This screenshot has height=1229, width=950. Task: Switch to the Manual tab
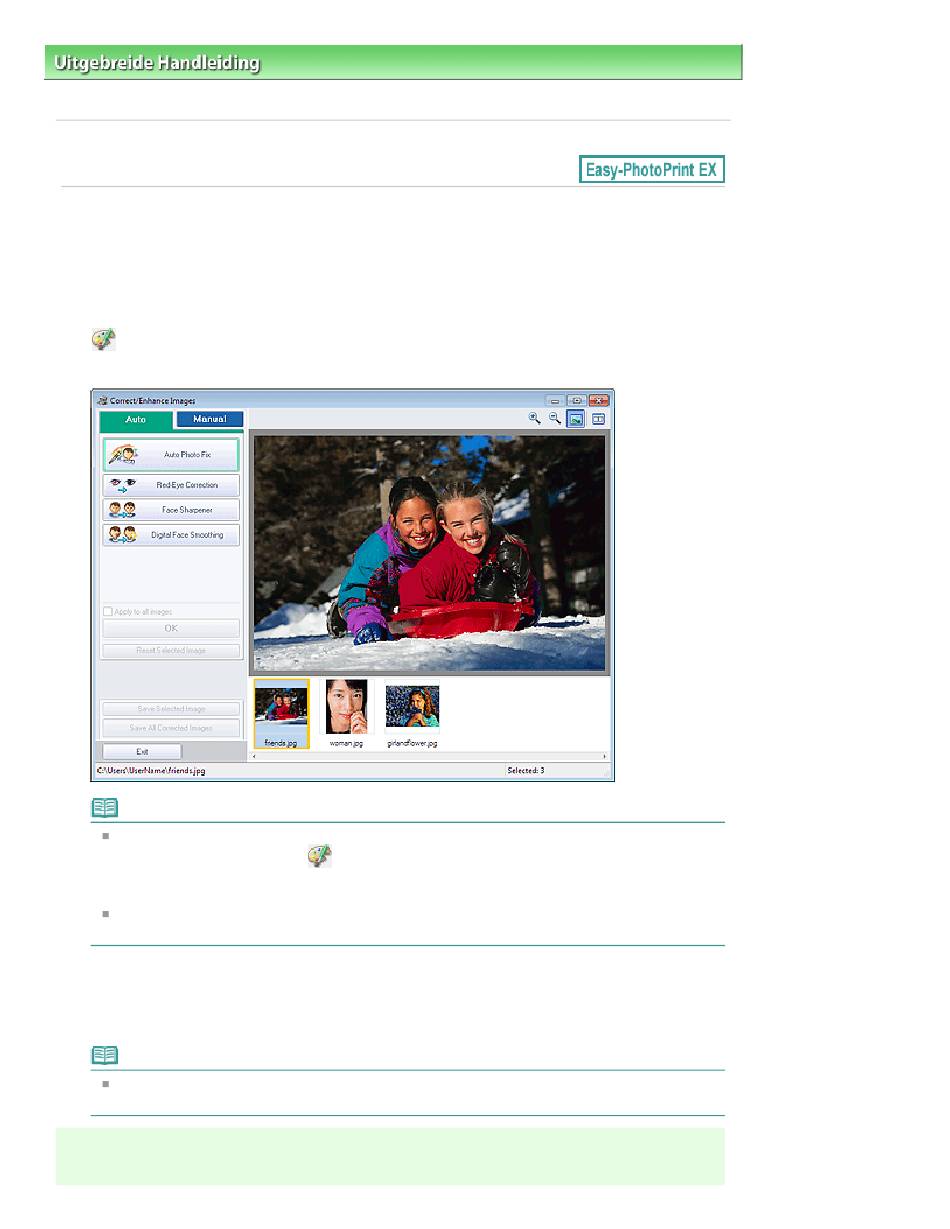pyautogui.click(x=209, y=420)
